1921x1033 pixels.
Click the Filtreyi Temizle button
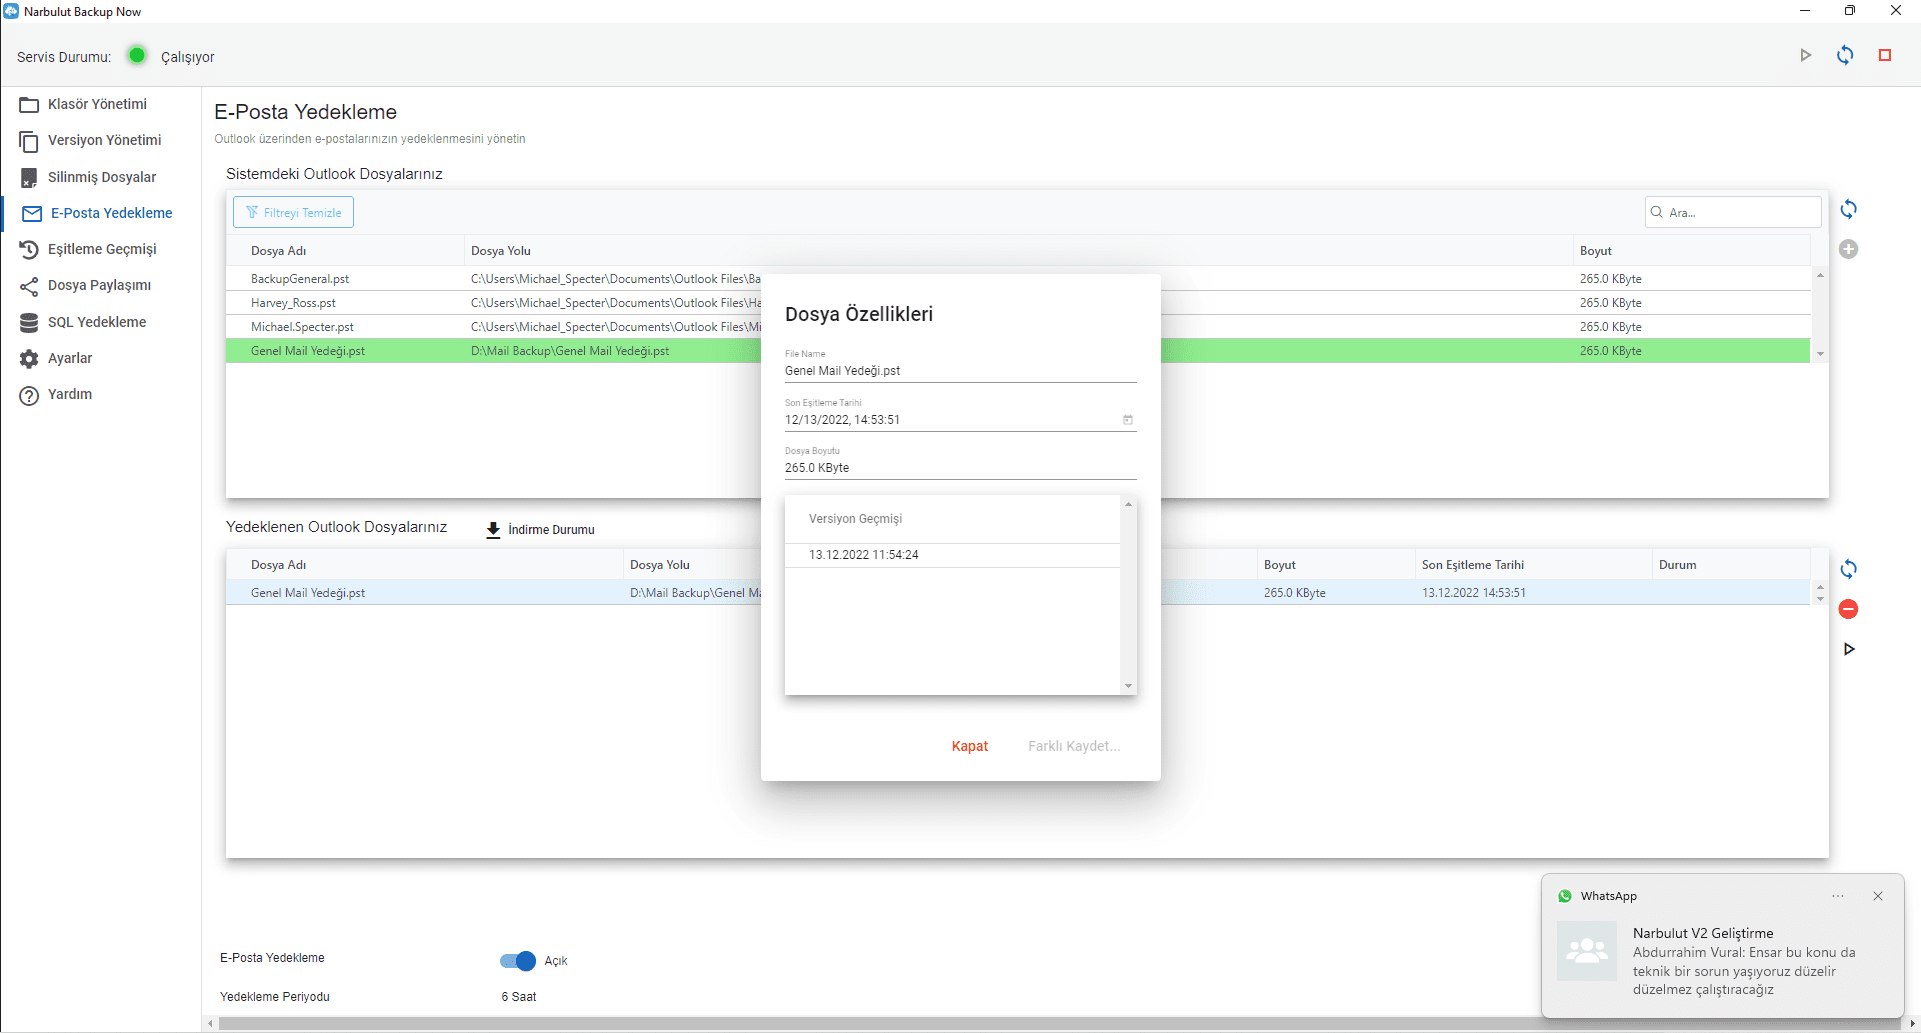point(293,213)
